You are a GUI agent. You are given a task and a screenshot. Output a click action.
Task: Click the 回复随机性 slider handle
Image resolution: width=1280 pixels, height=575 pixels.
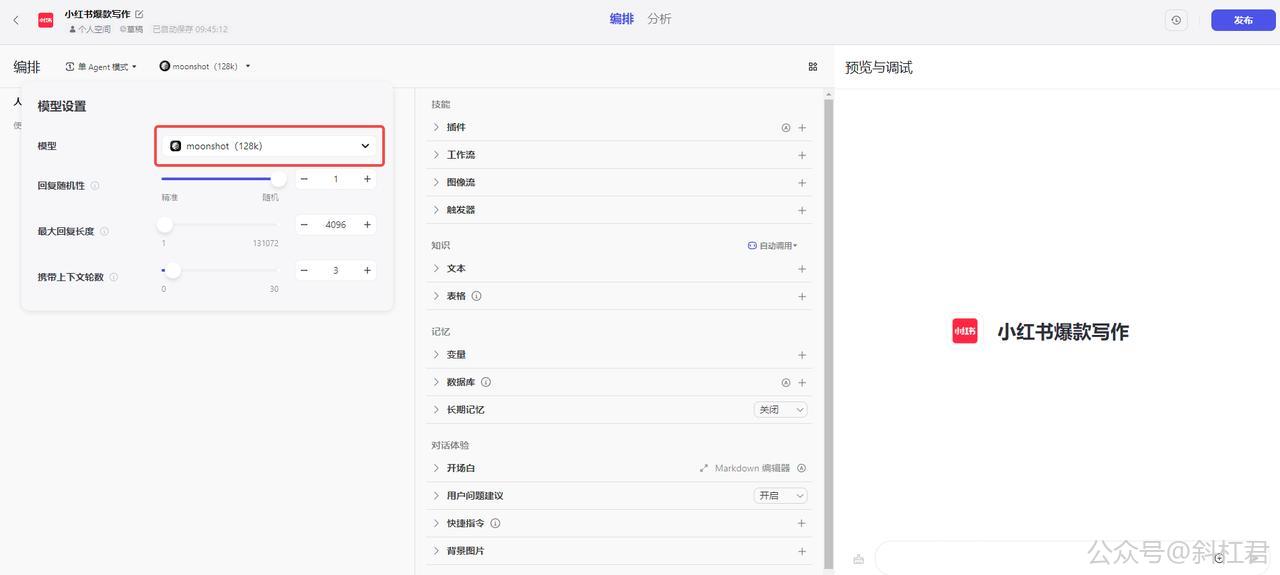pyautogui.click(x=278, y=179)
